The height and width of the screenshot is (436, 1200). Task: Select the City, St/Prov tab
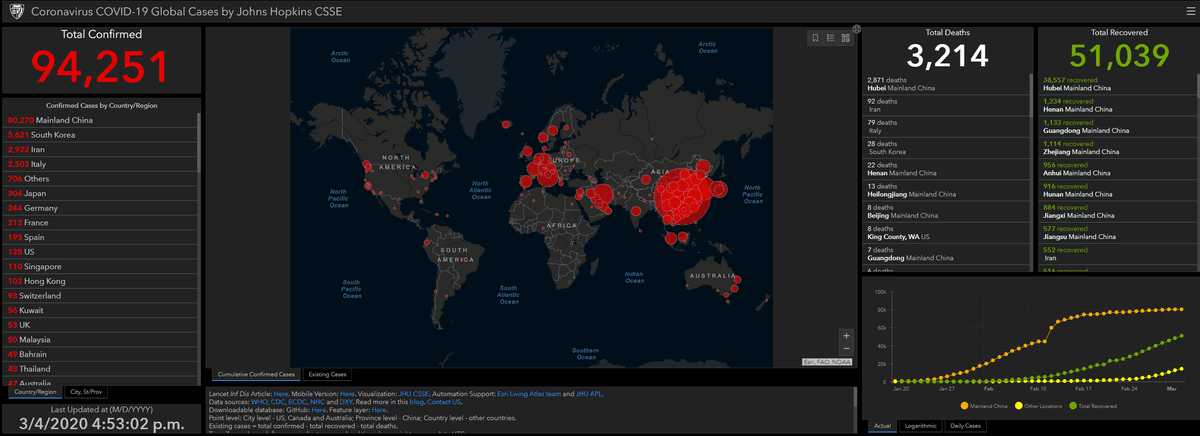(x=86, y=392)
